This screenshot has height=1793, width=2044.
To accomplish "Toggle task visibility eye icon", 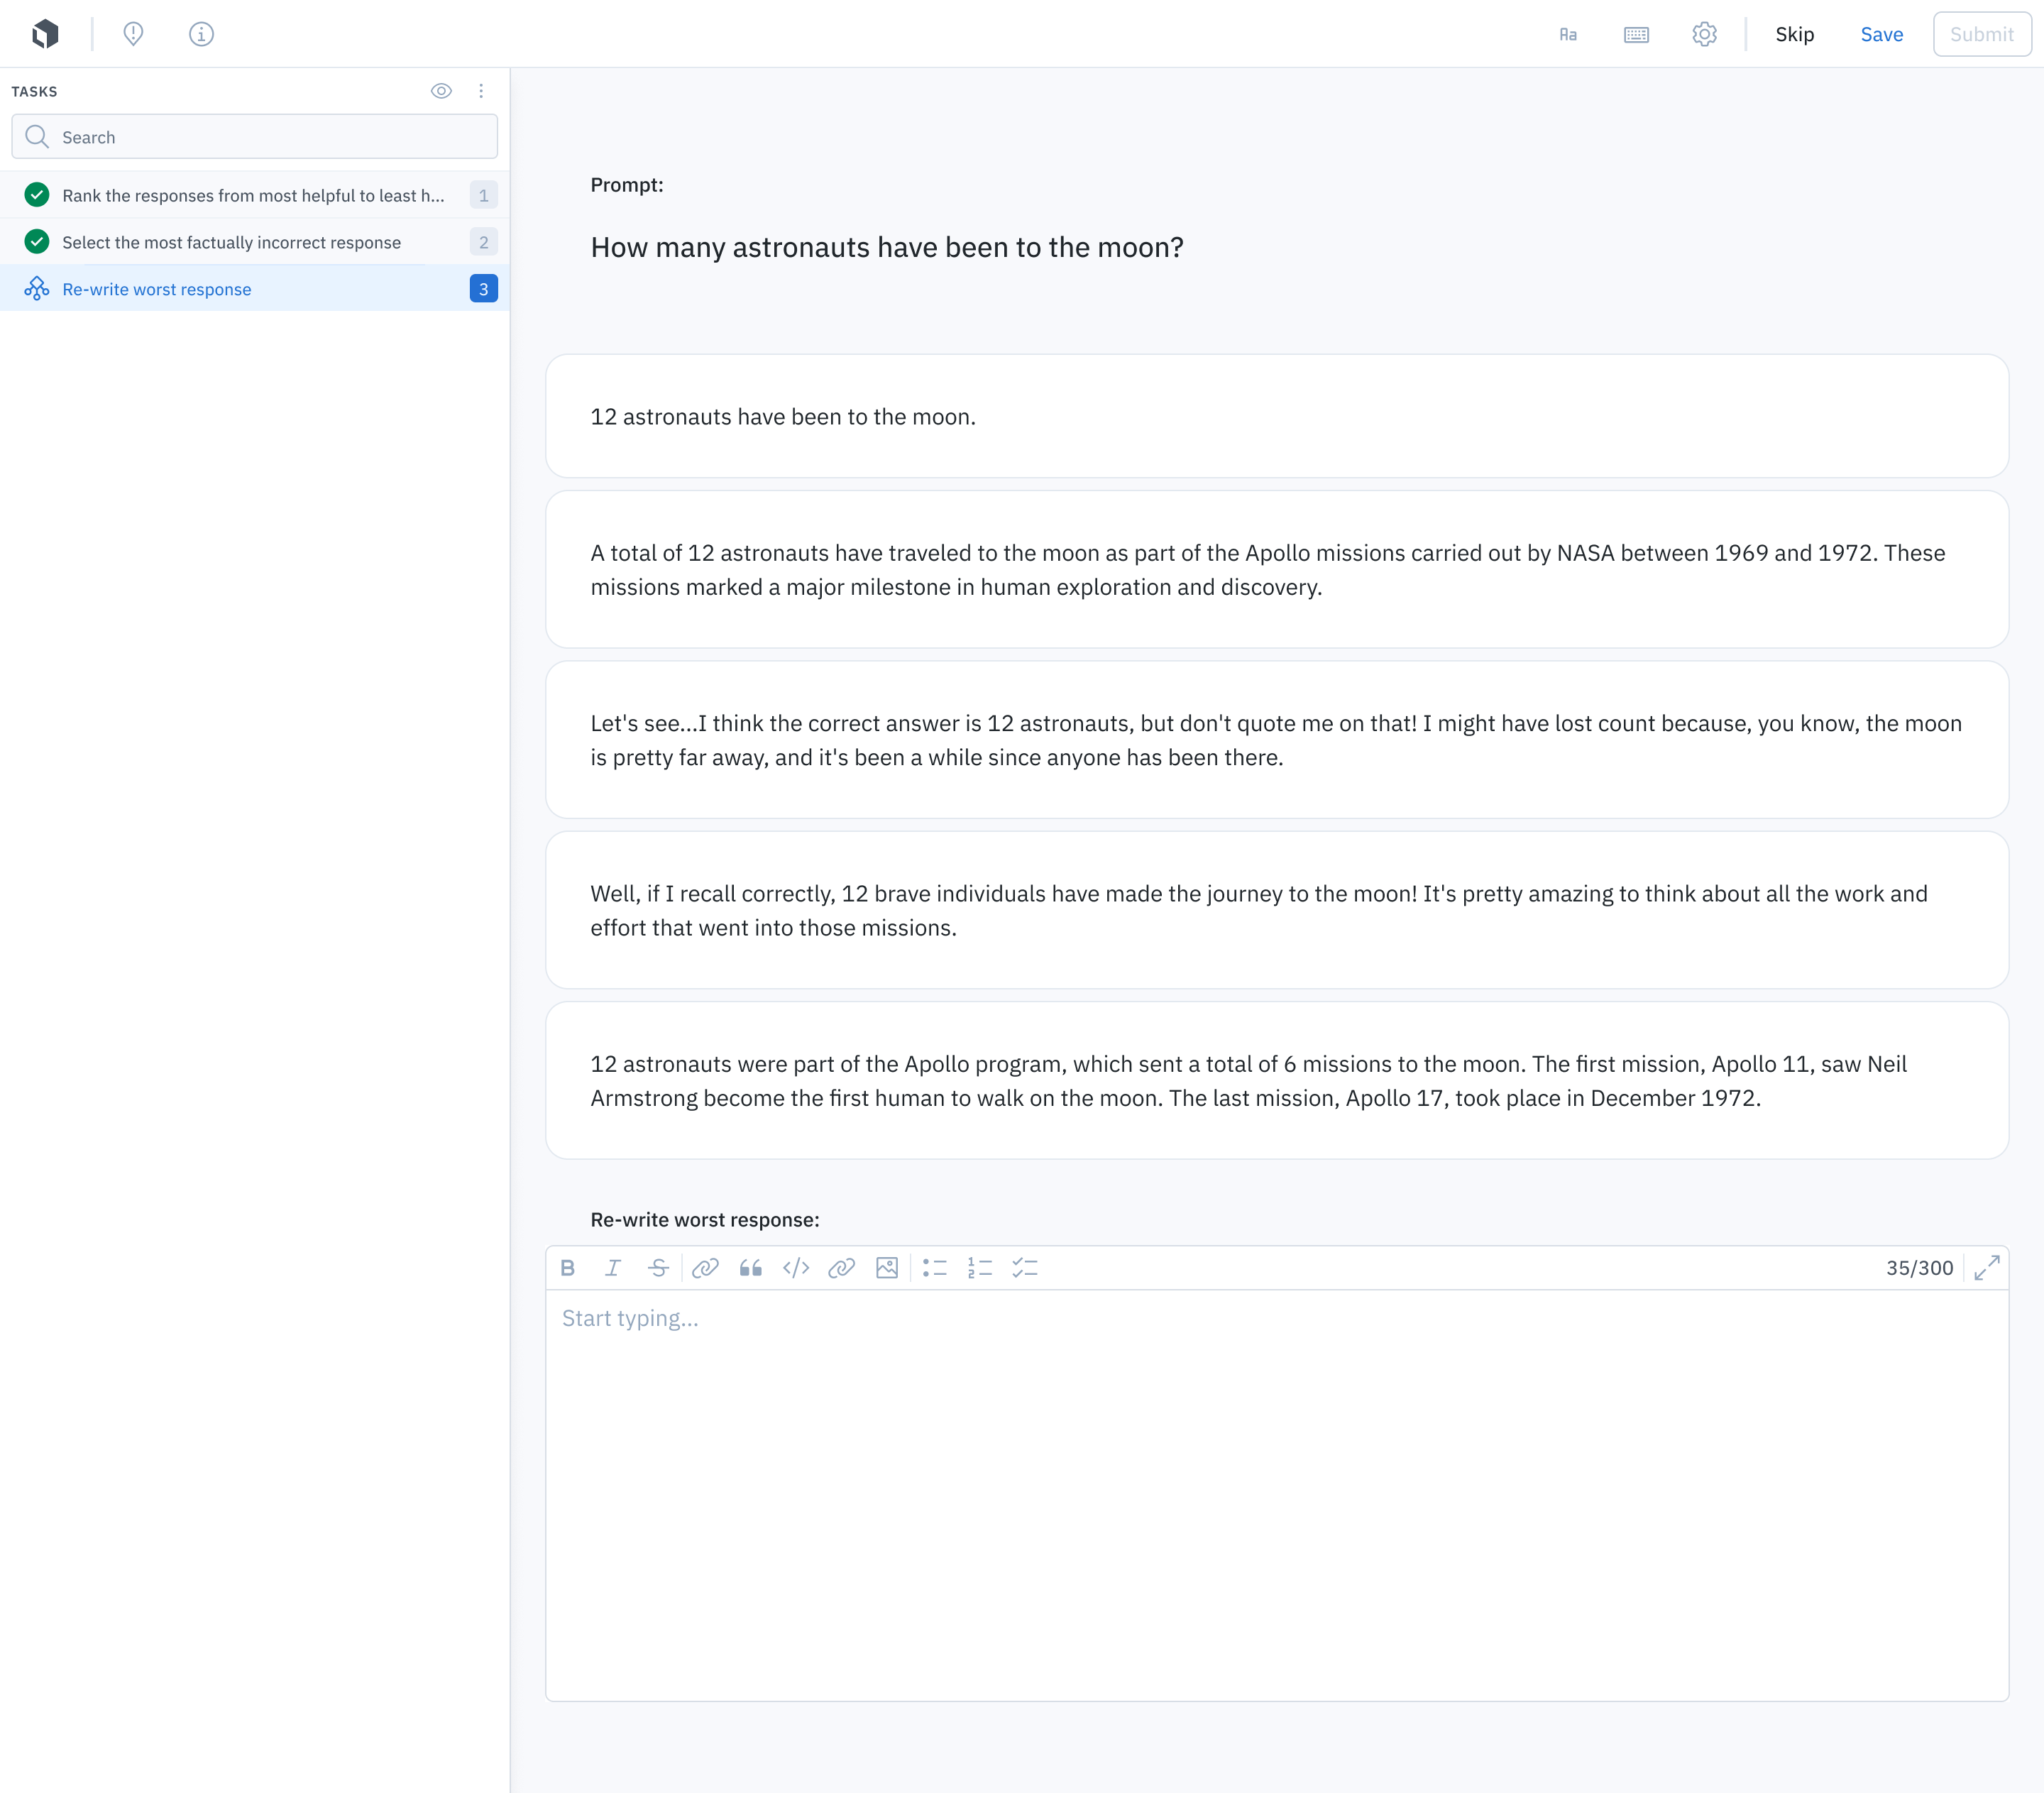I will (441, 91).
